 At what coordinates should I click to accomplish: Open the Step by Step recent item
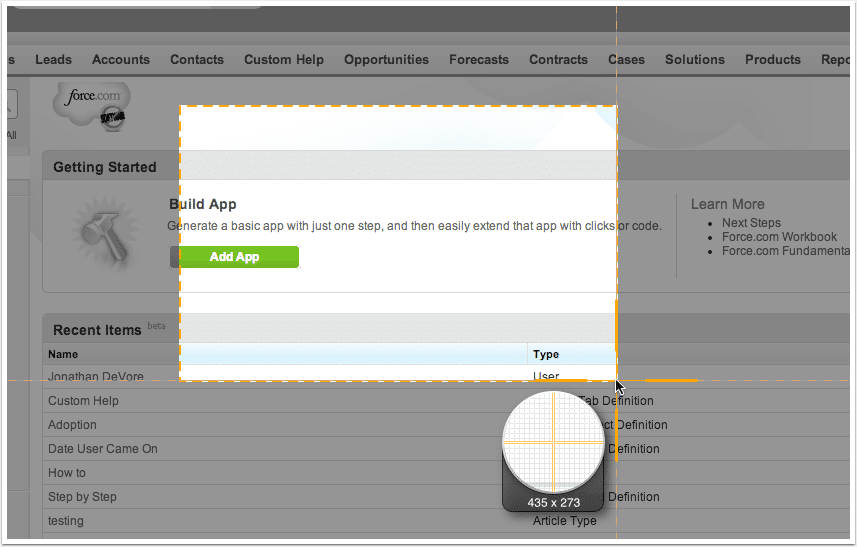(x=82, y=497)
